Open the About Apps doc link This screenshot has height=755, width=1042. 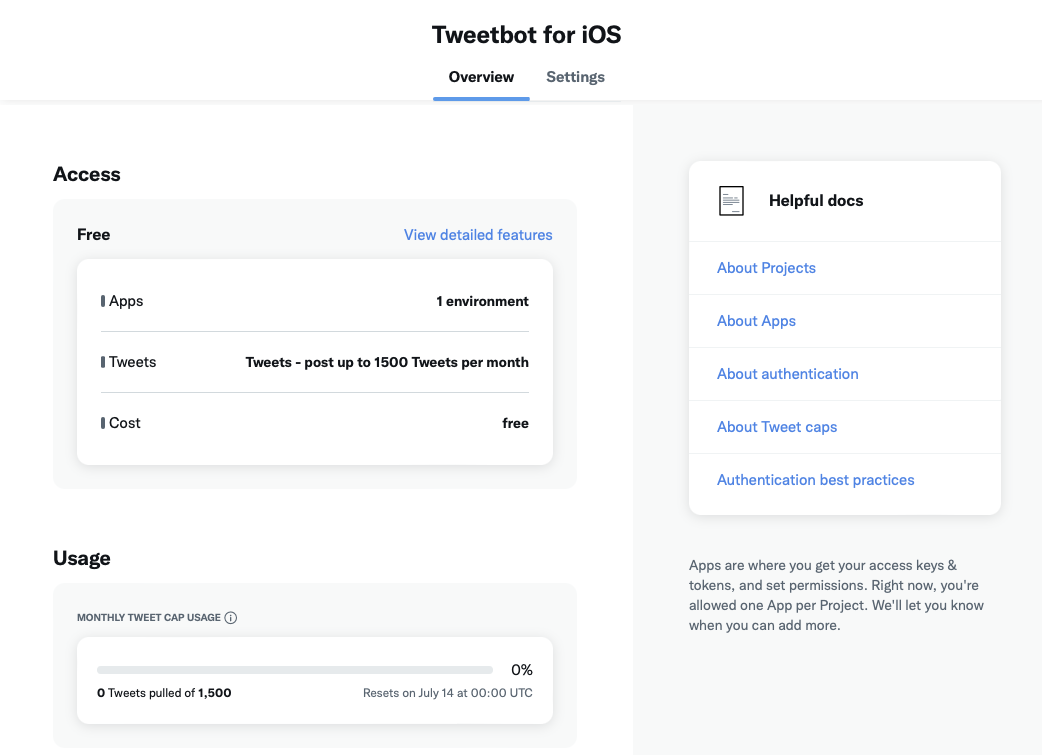(x=756, y=321)
